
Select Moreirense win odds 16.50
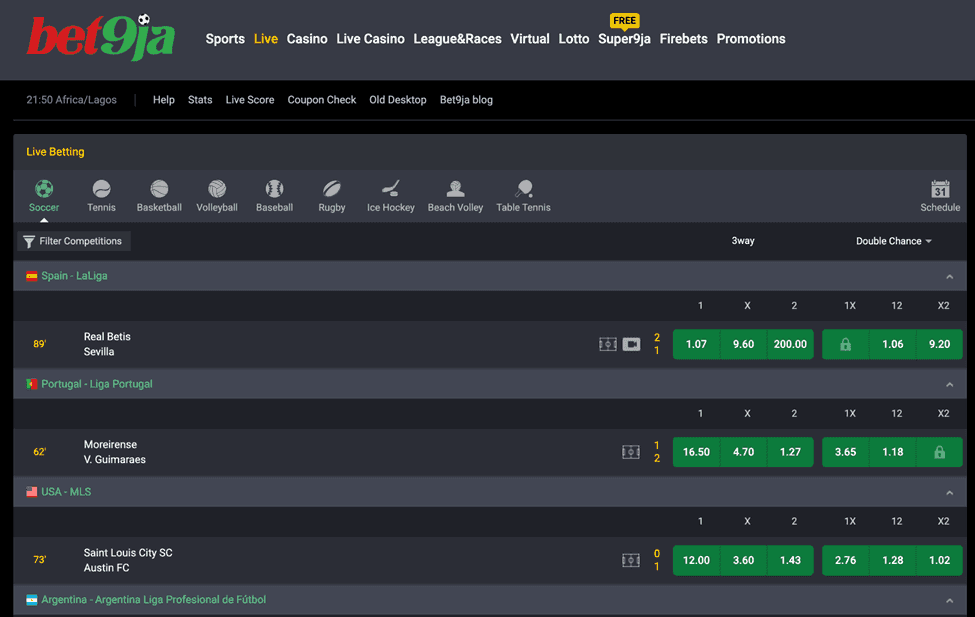point(696,452)
